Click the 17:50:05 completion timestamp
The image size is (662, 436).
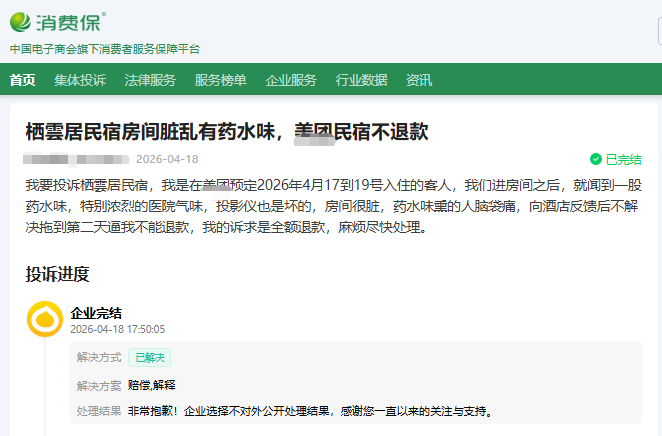145,328
